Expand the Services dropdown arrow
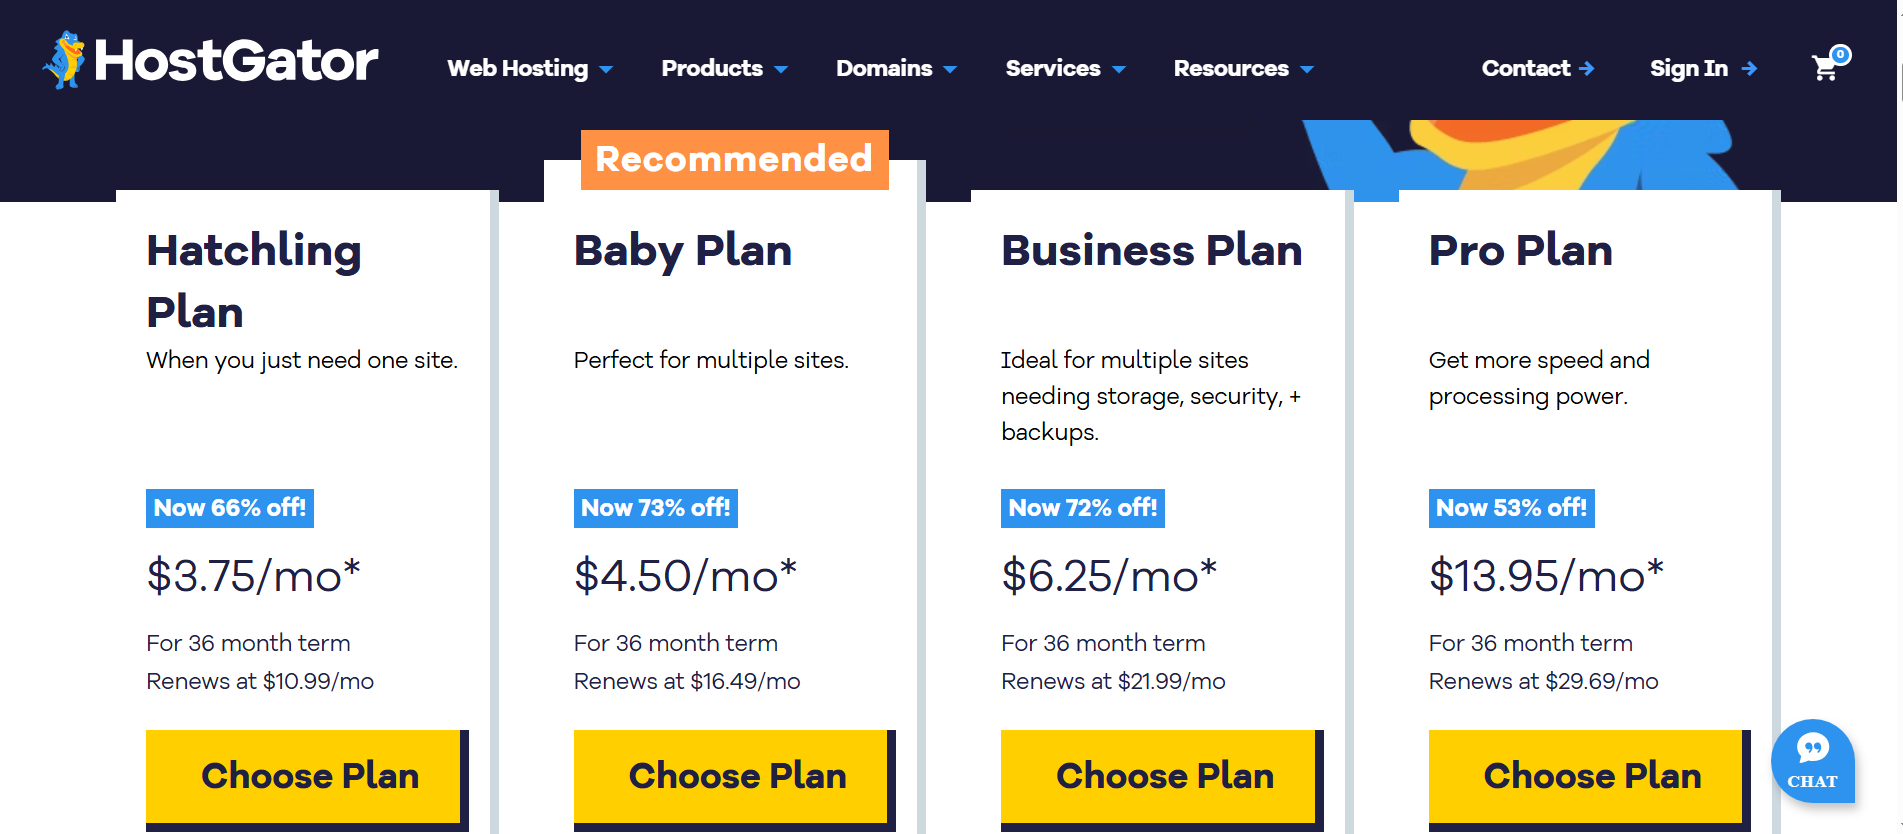1903x834 pixels. coord(1119,69)
